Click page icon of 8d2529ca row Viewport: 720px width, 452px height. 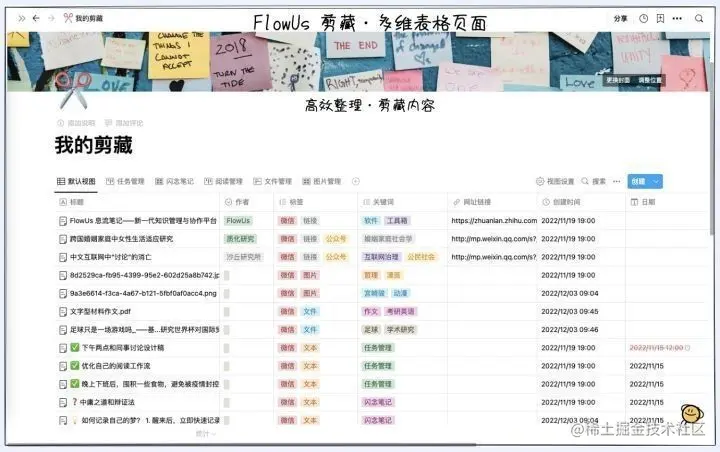point(63,276)
